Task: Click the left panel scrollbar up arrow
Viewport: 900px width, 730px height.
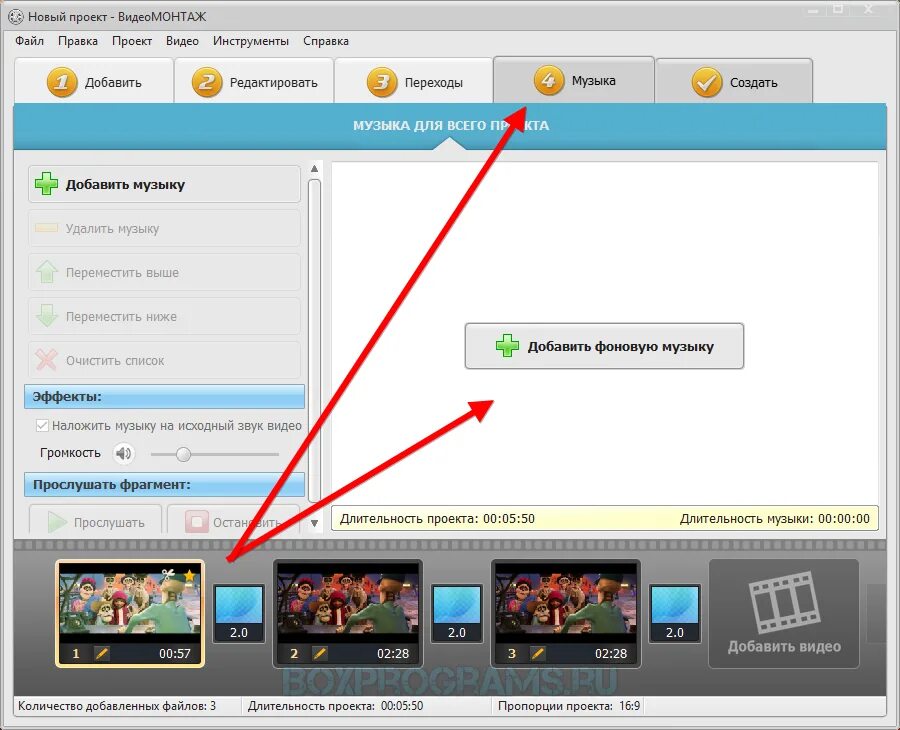Action: click(x=315, y=168)
